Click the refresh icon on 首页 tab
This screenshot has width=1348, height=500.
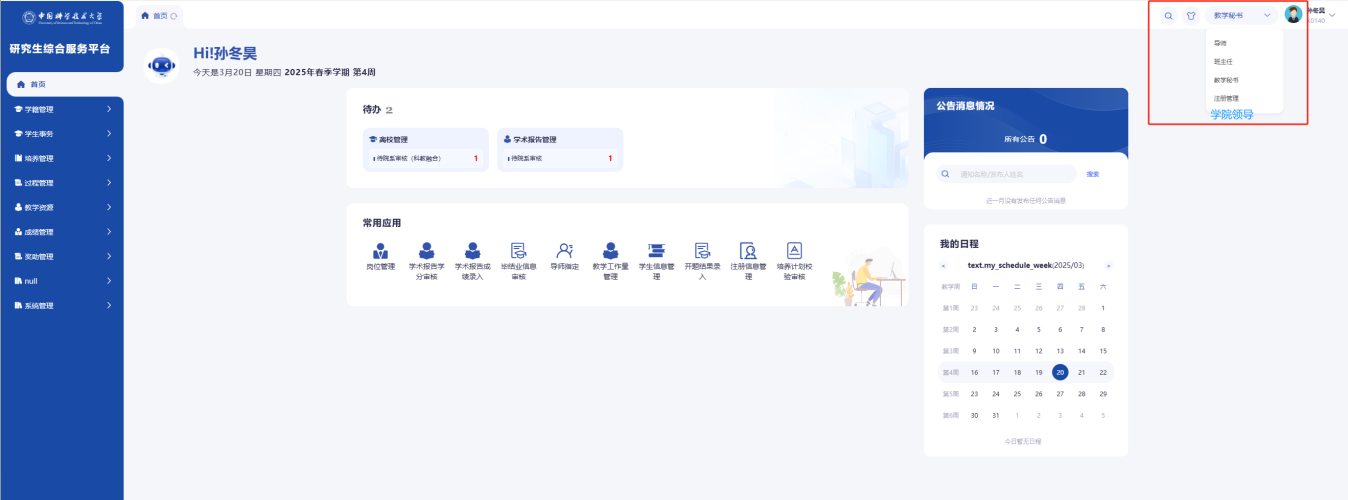point(175,16)
